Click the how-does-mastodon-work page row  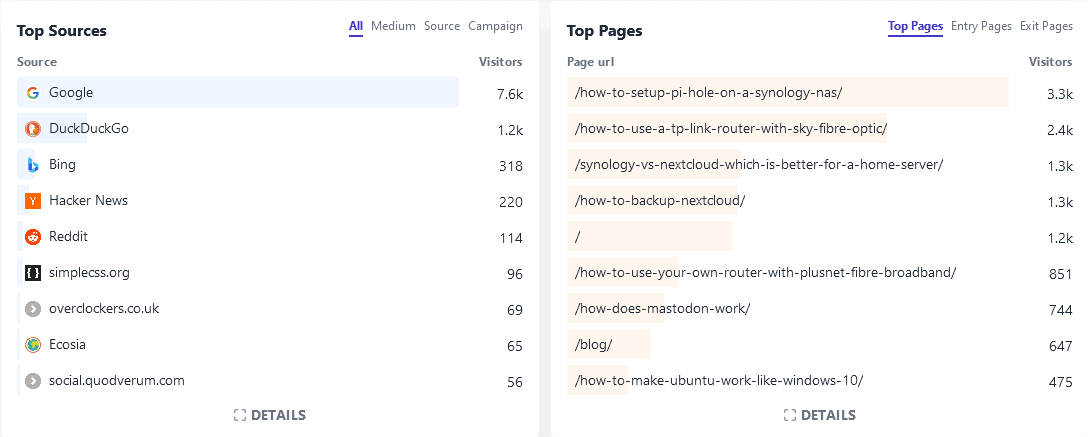coord(662,309)
